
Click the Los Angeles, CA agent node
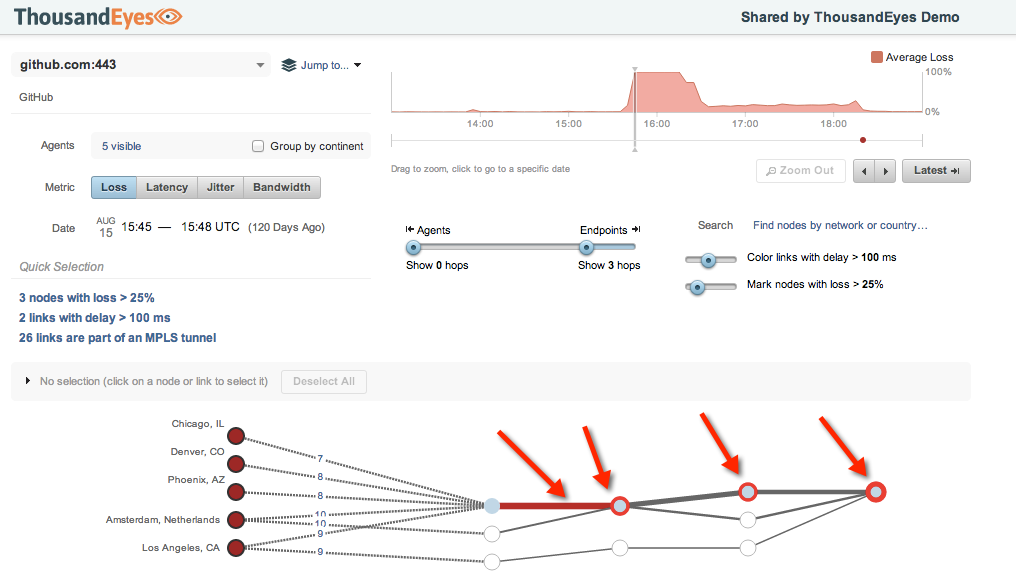[x=236, y=548]
